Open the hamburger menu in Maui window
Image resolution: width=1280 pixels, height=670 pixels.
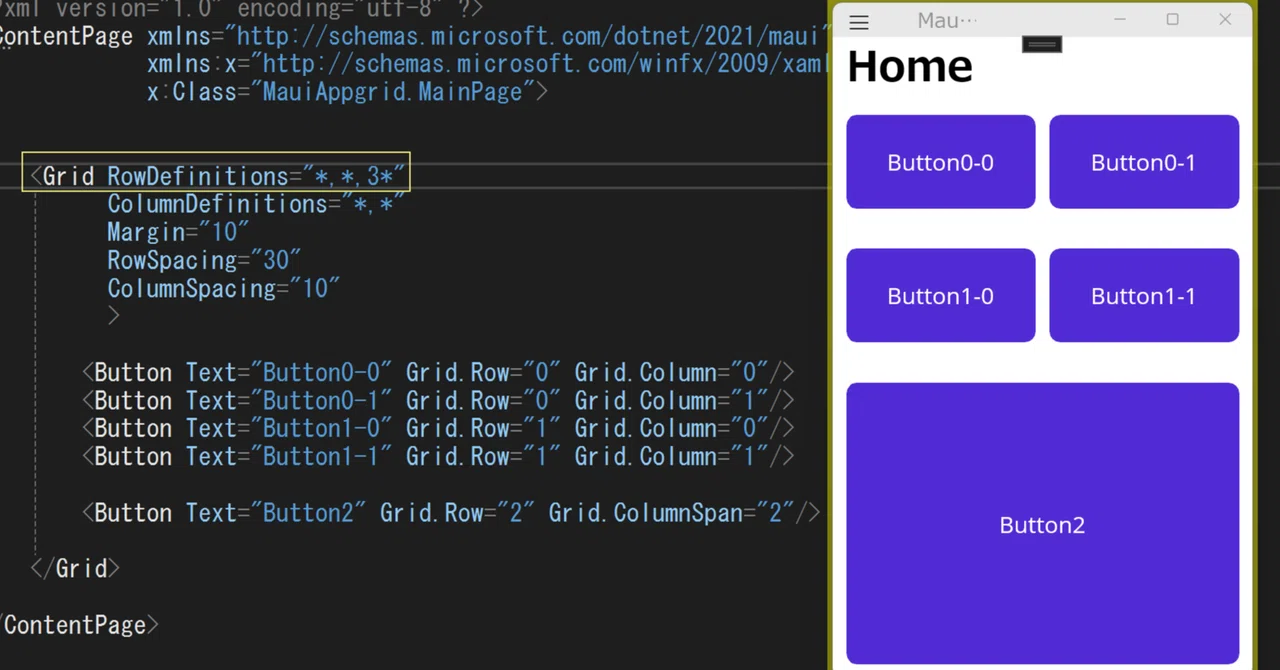click(x=858, y=21)
